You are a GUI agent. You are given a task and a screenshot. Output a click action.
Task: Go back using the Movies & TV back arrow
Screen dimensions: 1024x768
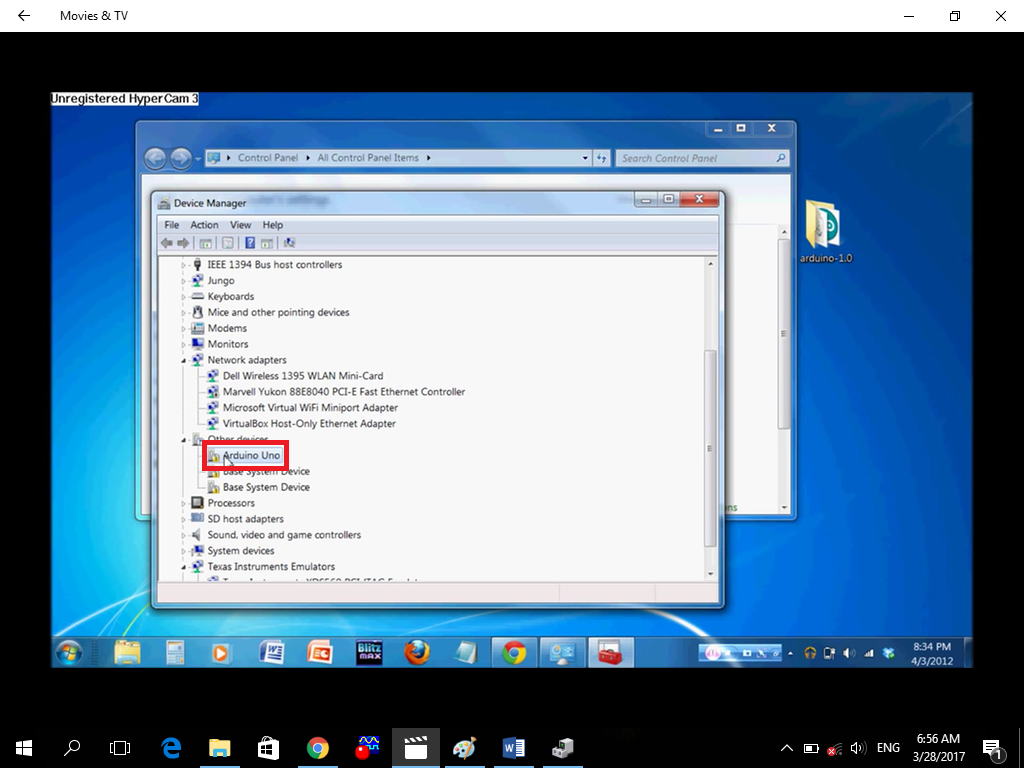24,16
